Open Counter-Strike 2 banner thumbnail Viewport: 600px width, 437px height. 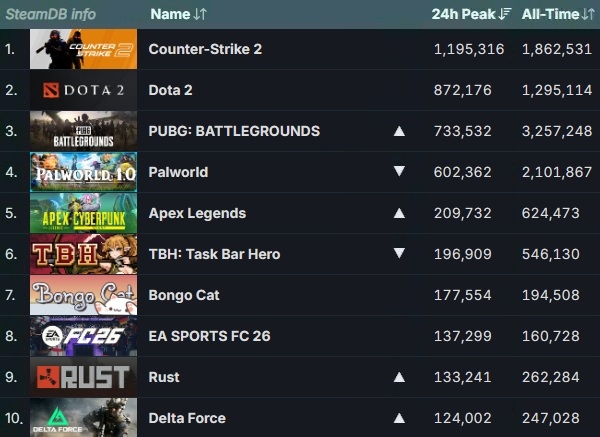tap(83, 49)
